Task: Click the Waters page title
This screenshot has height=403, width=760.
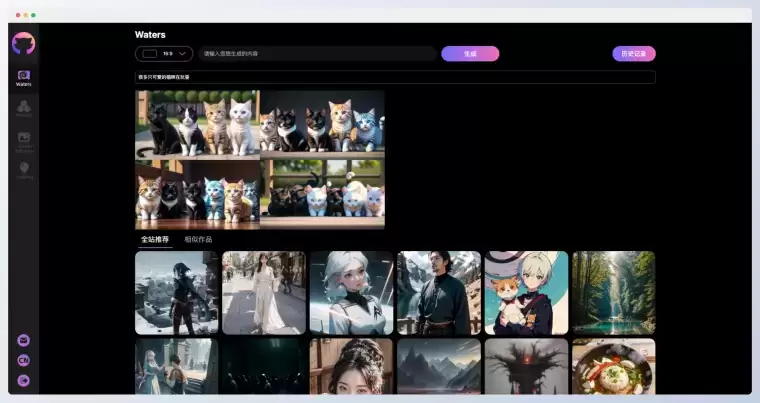Action: pos(150,35)
